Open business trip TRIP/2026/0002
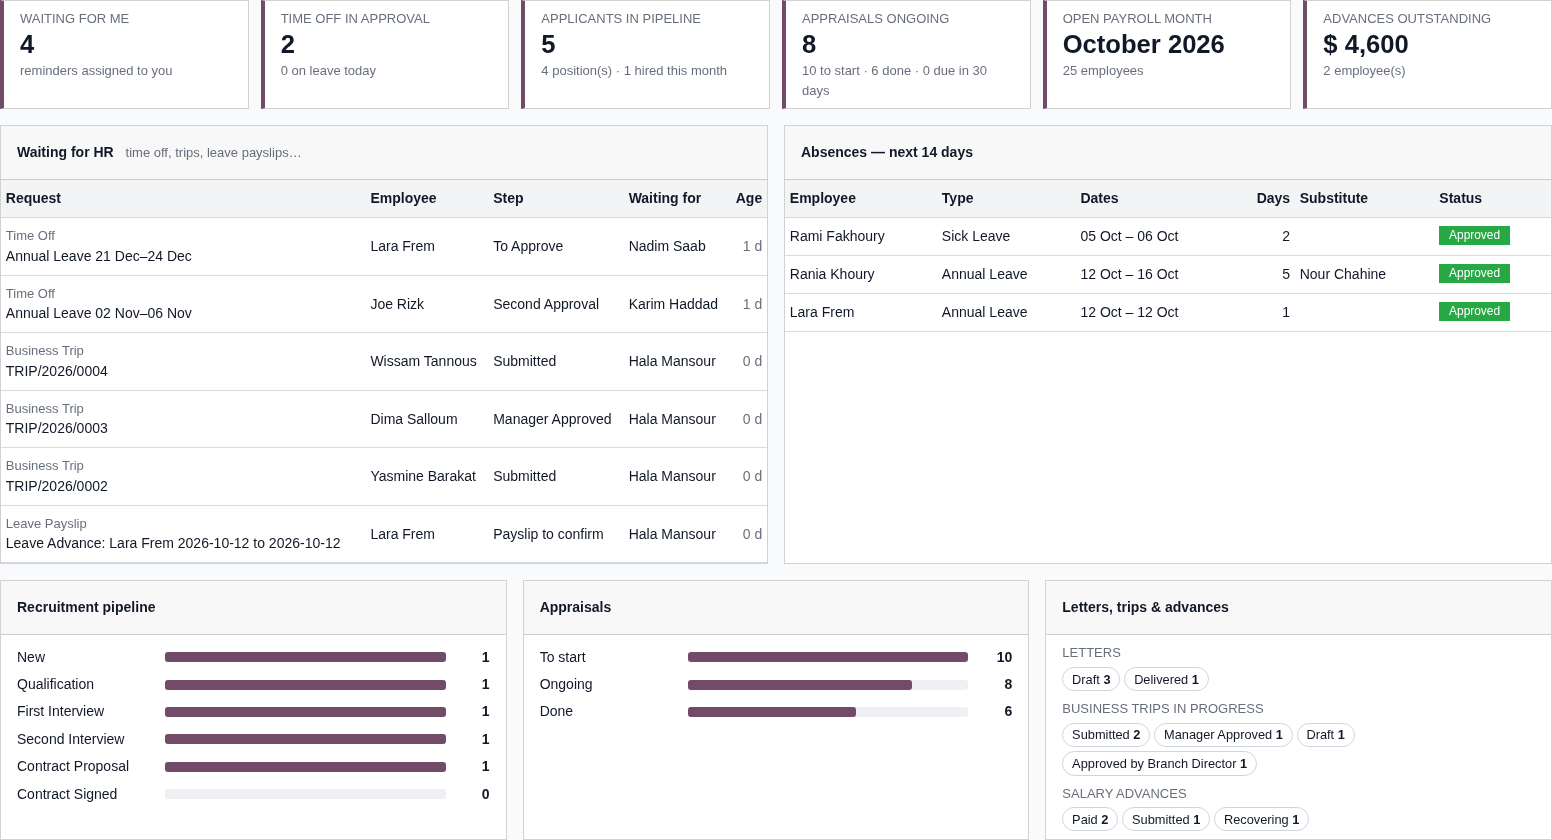Image resolution: width=1552 pixels, height=840 pixels. coord(384,476)
